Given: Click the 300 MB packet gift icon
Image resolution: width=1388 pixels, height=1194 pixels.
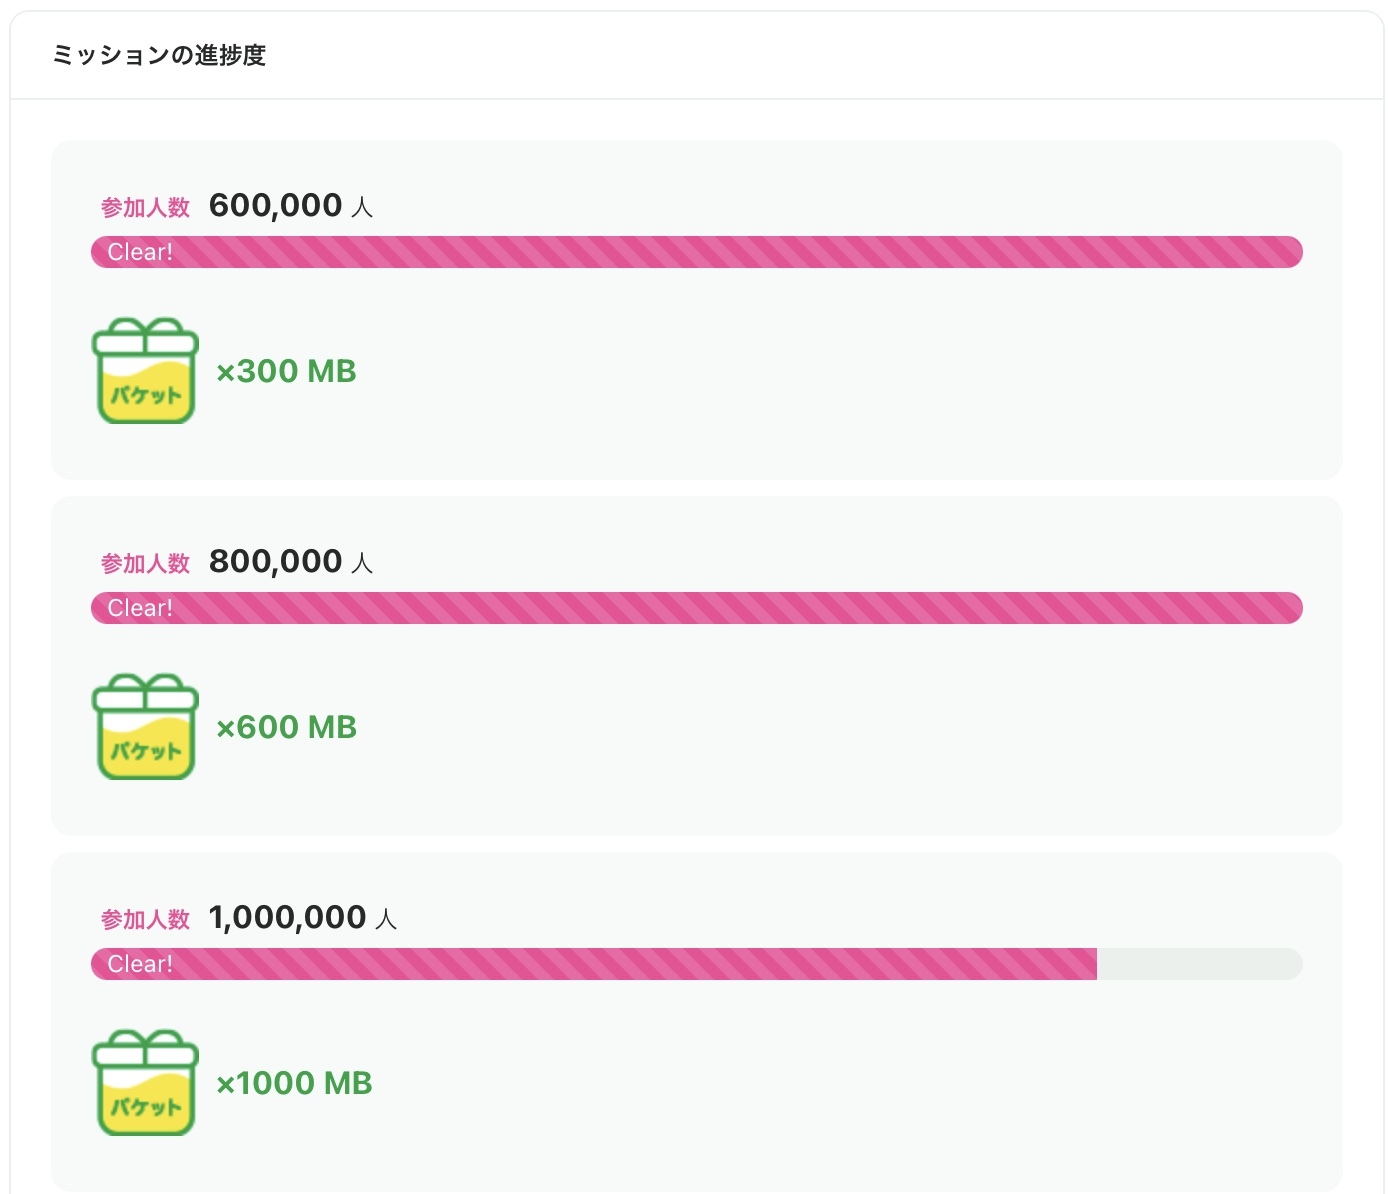Looking at the screenshot, I should 145,371.
